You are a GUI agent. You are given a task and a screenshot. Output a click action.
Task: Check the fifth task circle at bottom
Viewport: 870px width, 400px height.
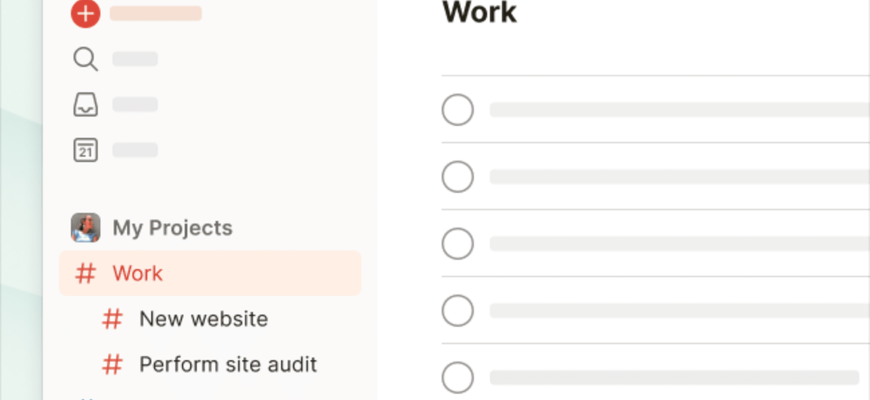coord(458,378)
